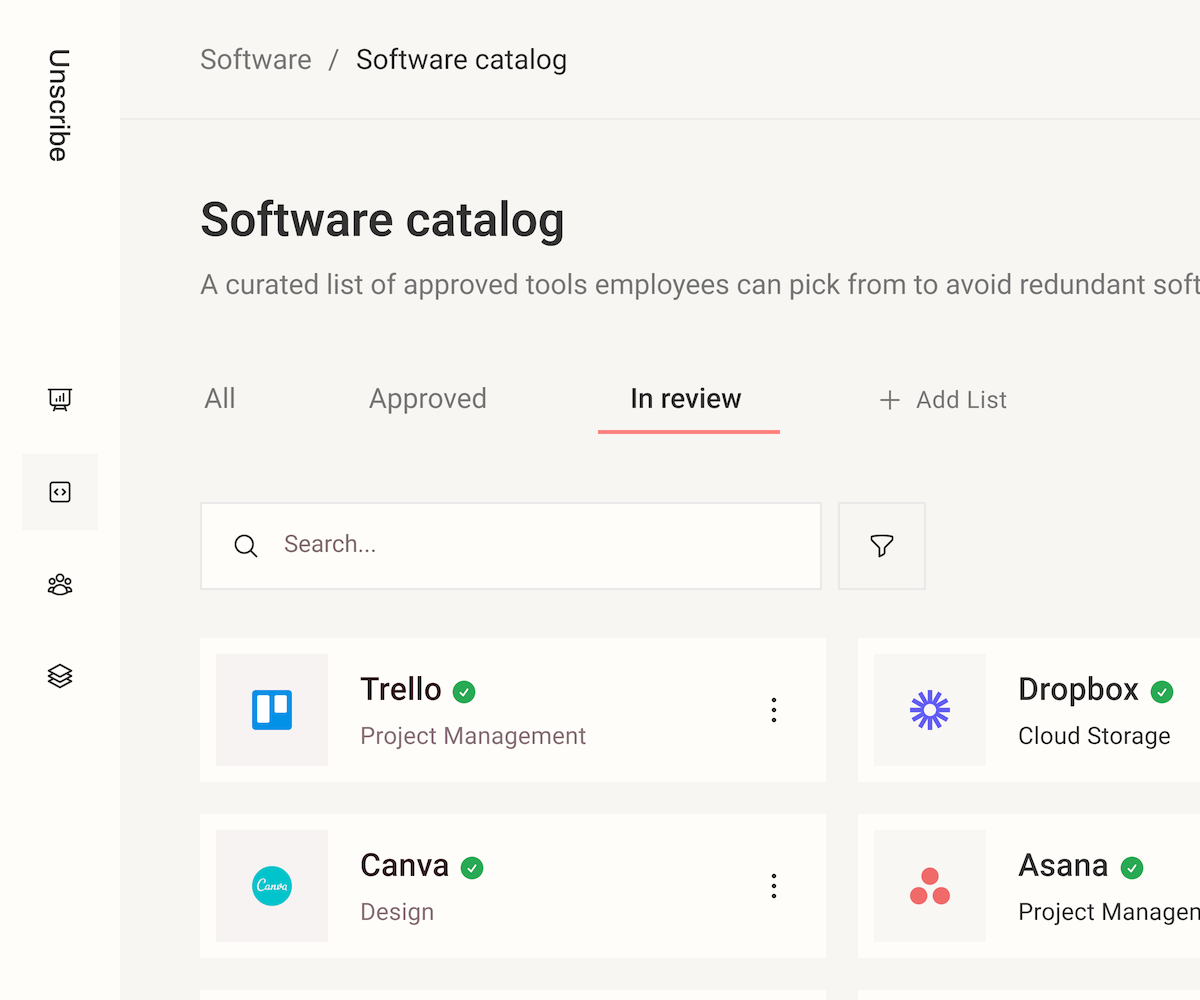Switch to the Approved tab

pyautogui.click(x=428, y=399)
